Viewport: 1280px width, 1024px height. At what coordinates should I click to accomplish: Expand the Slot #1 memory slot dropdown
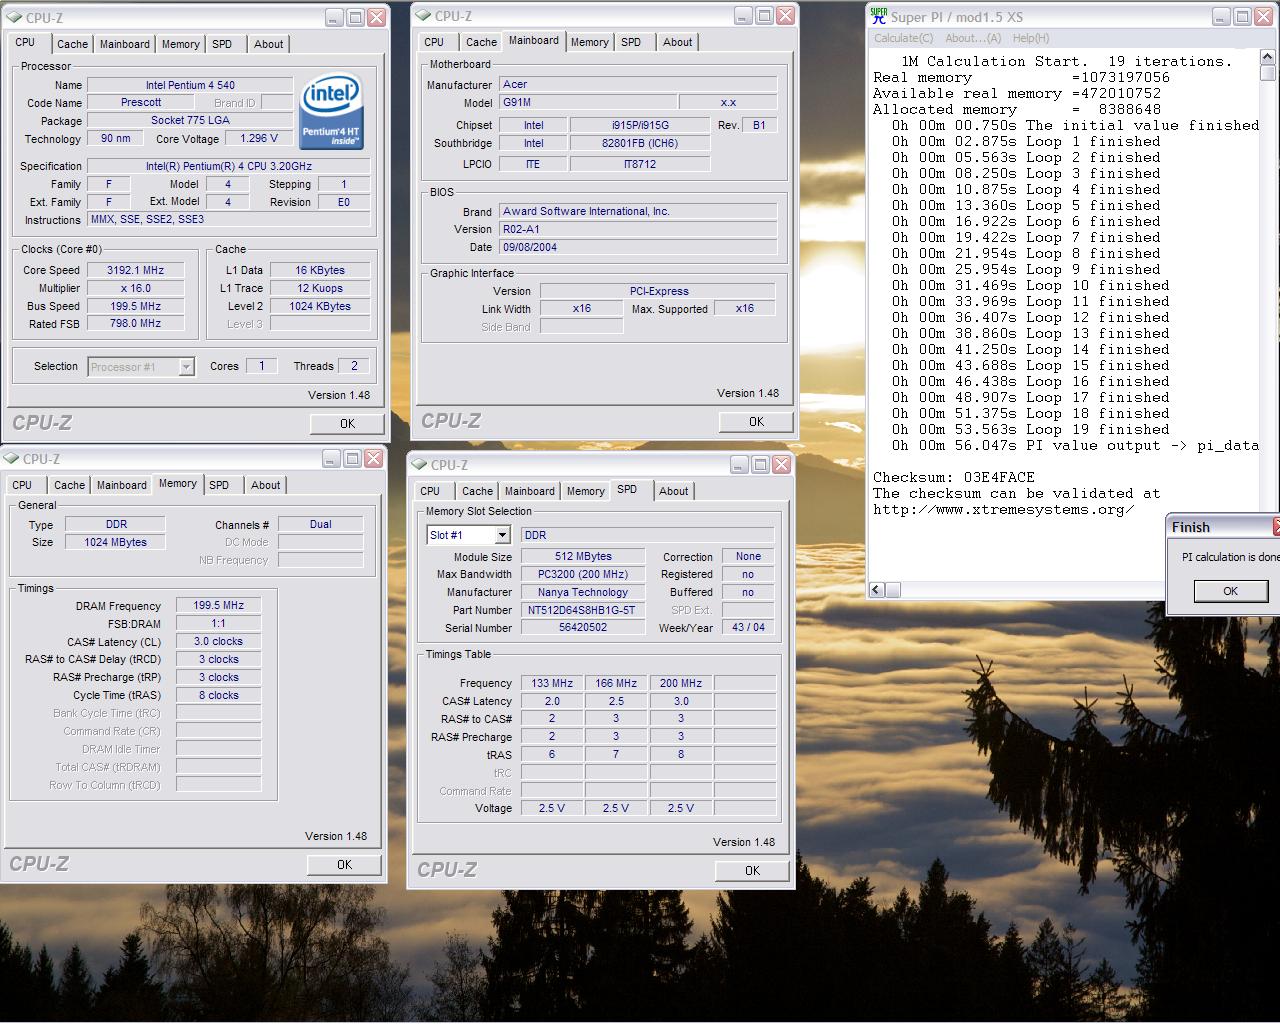click(502, 535)
